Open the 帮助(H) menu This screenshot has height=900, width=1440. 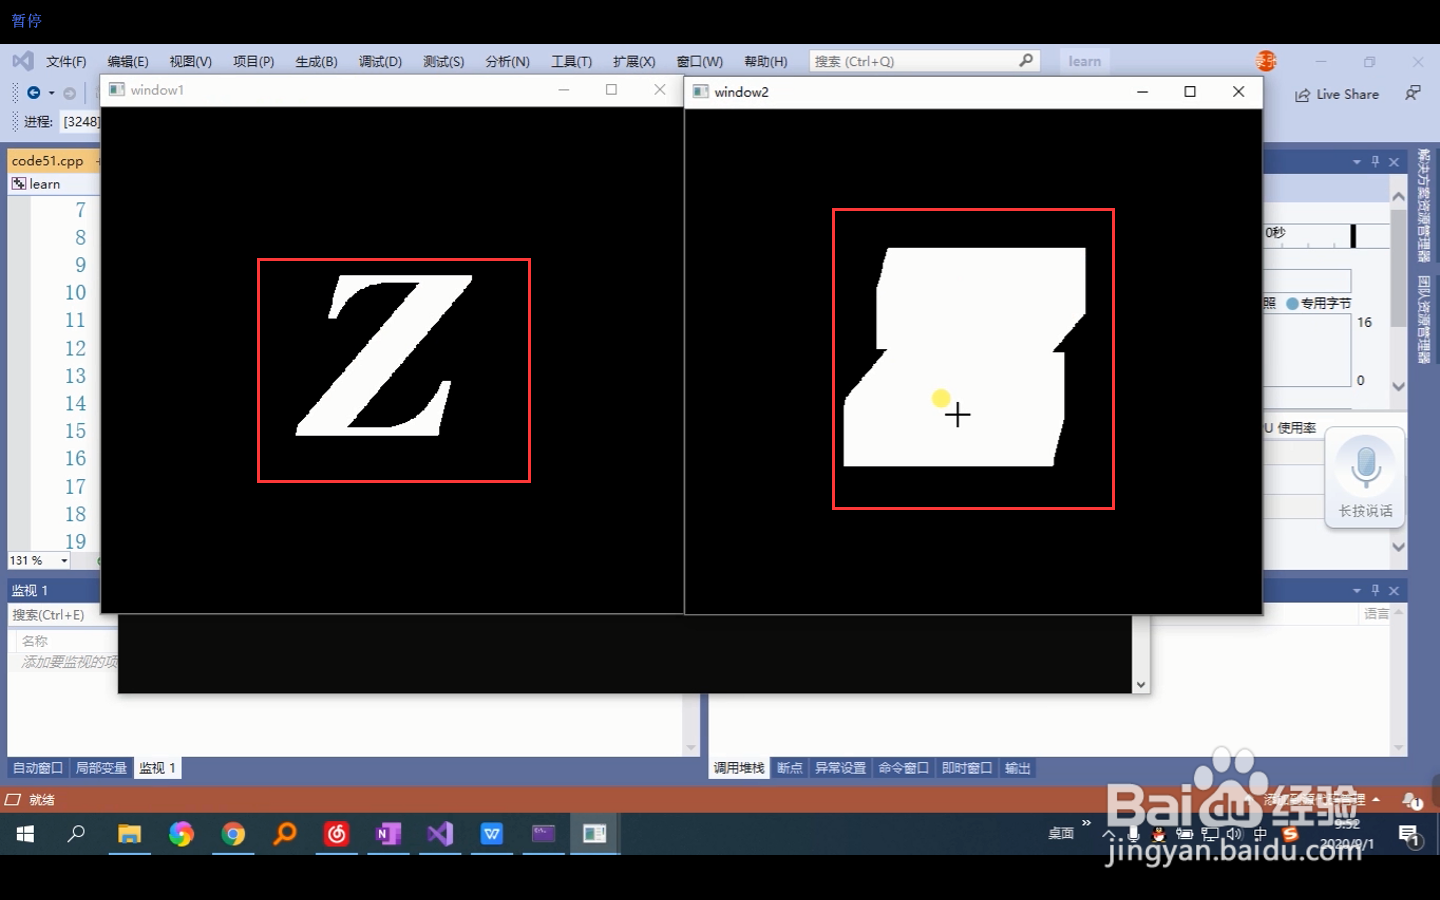coord(765,61)
